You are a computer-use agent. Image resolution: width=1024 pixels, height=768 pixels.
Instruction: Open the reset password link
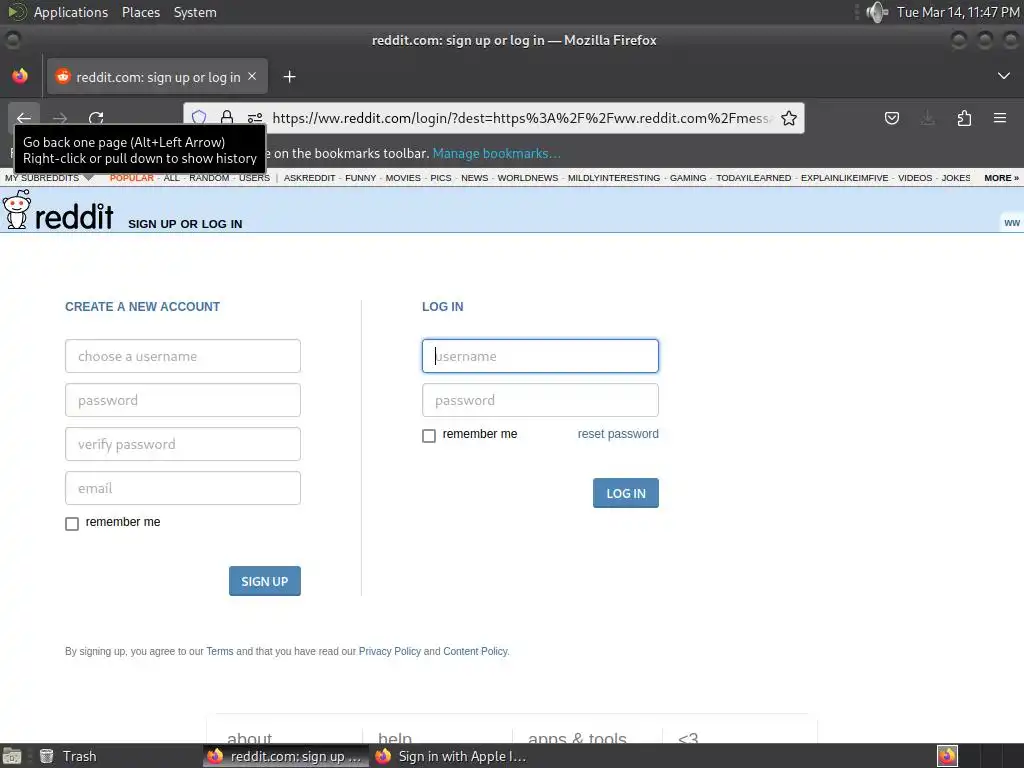618,434
